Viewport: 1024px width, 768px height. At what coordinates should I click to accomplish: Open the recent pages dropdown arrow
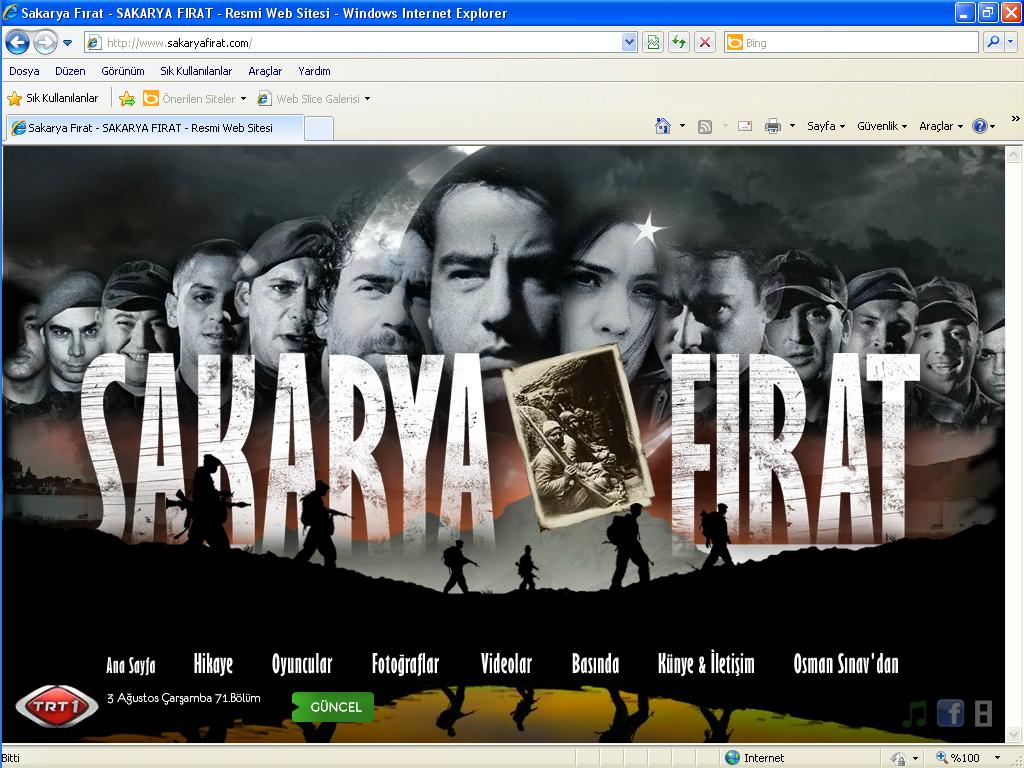pyautogui.click(x=67, y=43)
